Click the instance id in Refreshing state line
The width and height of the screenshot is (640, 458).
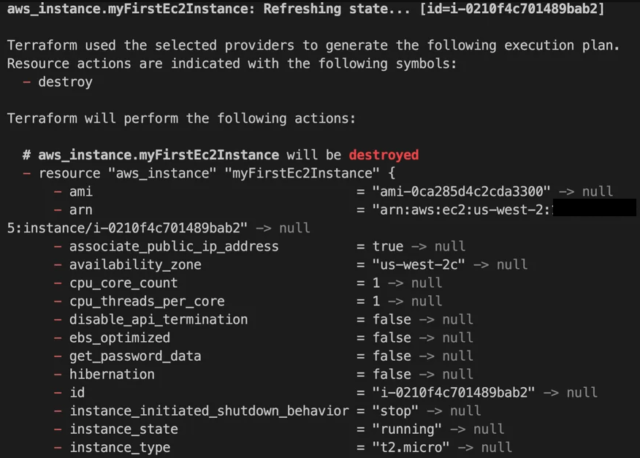click(x=512, y=9)
